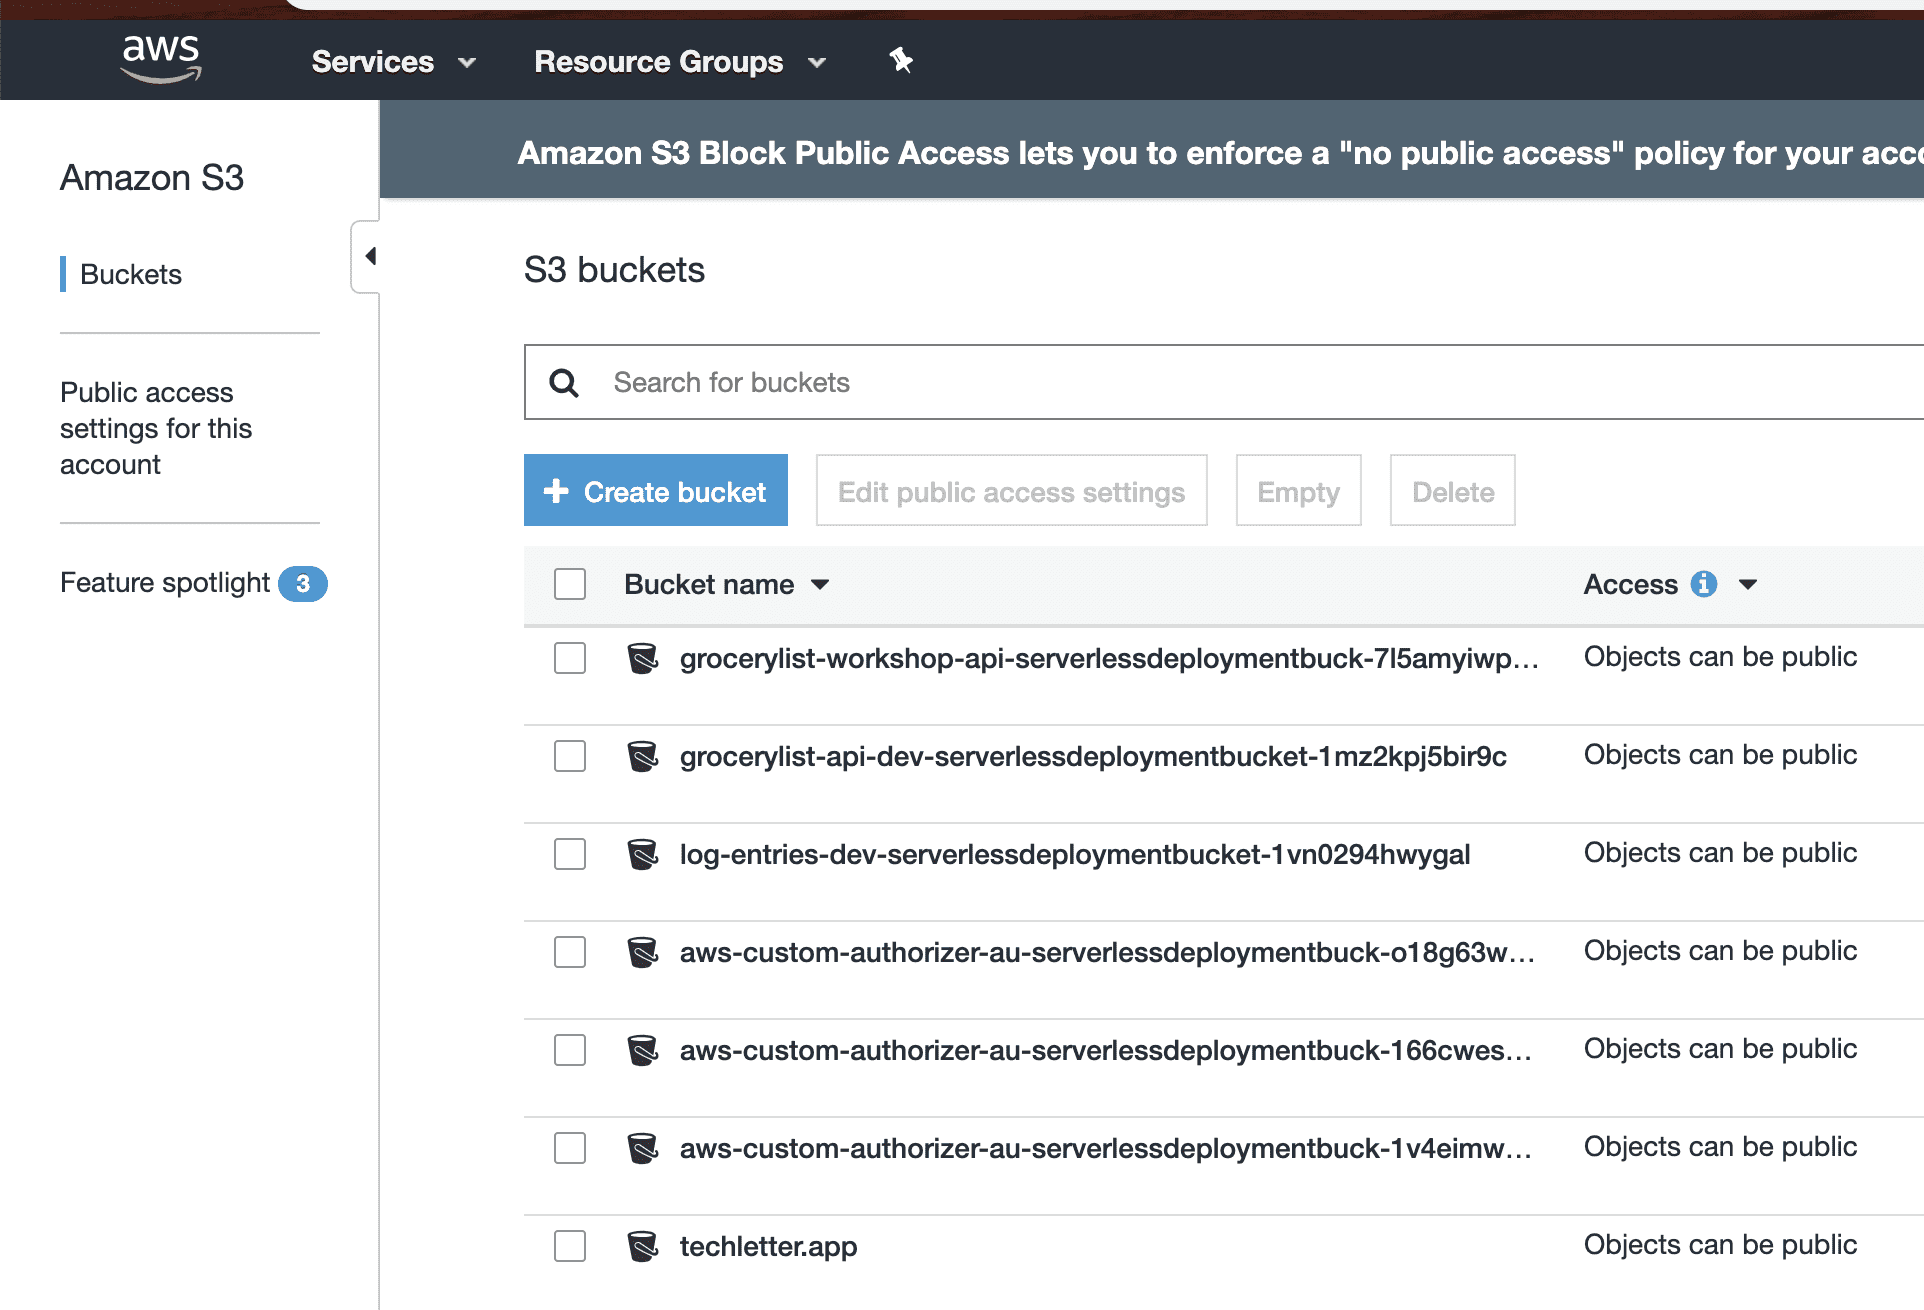This screenshot has width=1924, height=1310.
Task: Click the Access column info icon
Action: 1703,584
